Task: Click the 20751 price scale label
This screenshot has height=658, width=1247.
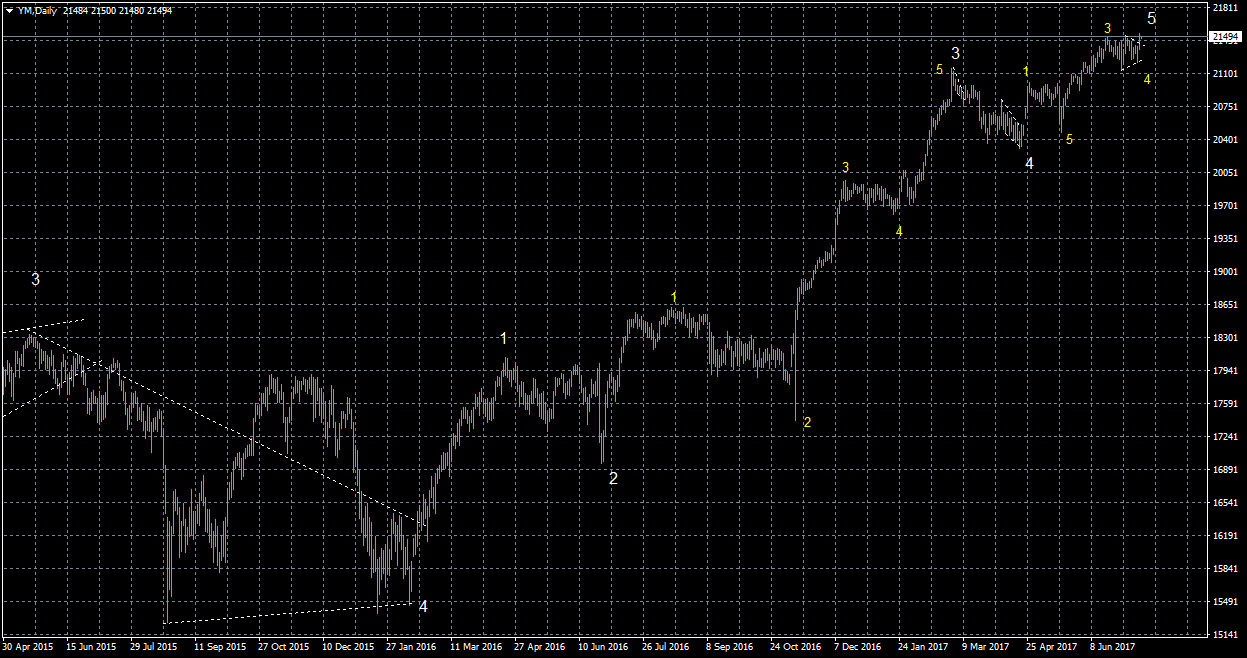Action: (x=1224, y=107)
